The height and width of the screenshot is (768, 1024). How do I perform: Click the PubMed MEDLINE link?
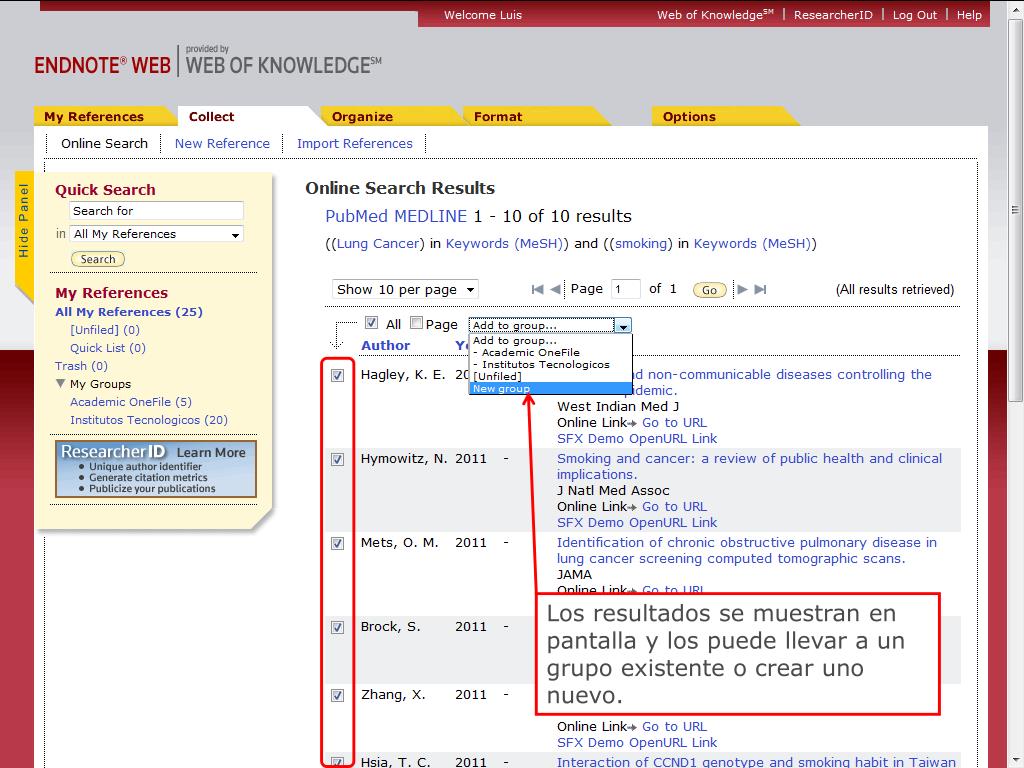(x=396, y=216)
